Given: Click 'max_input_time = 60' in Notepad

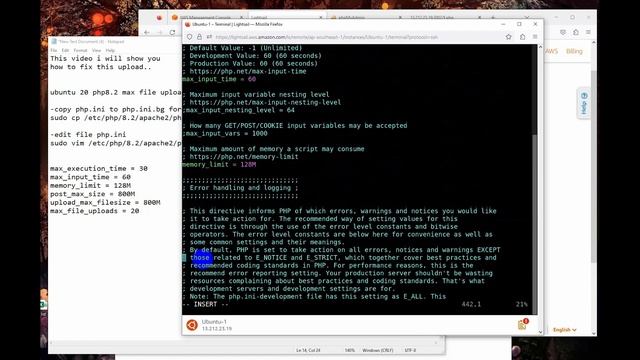Looking at the screenshot, I should tap(90, 177).
